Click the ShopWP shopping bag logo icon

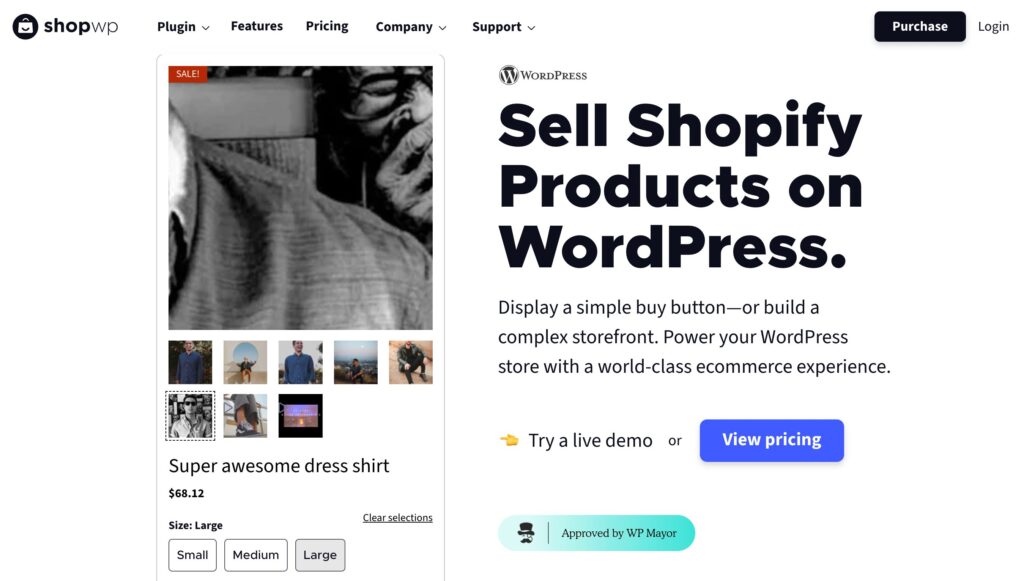[26, 26]
